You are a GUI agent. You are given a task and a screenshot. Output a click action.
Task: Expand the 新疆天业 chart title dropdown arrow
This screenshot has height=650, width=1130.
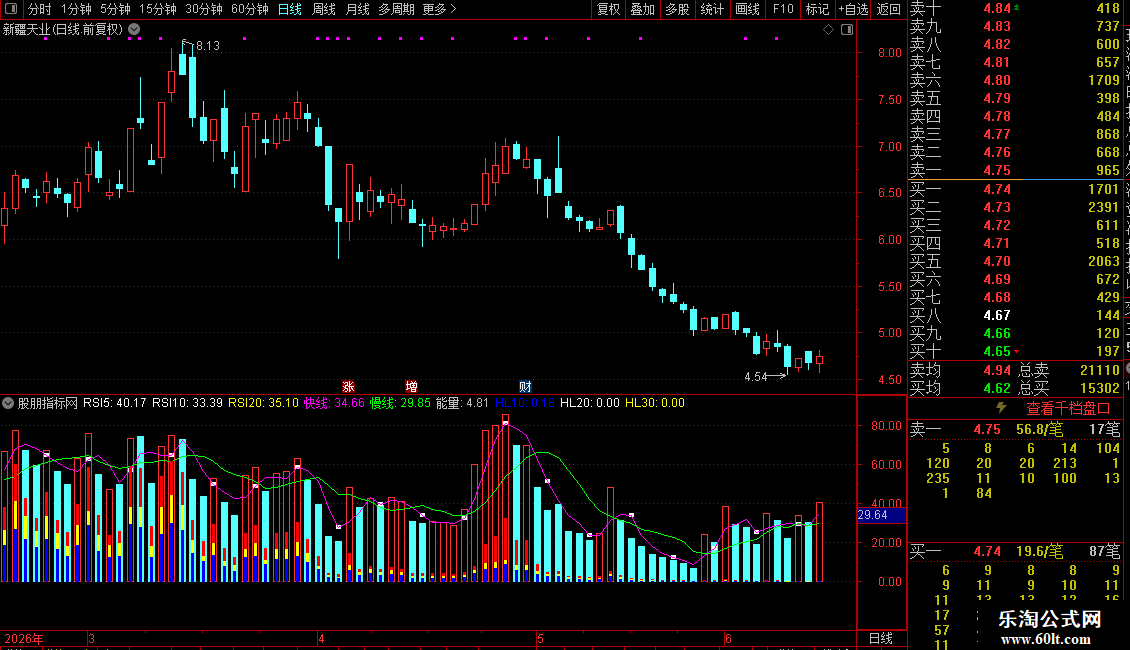tap(134, 30)
